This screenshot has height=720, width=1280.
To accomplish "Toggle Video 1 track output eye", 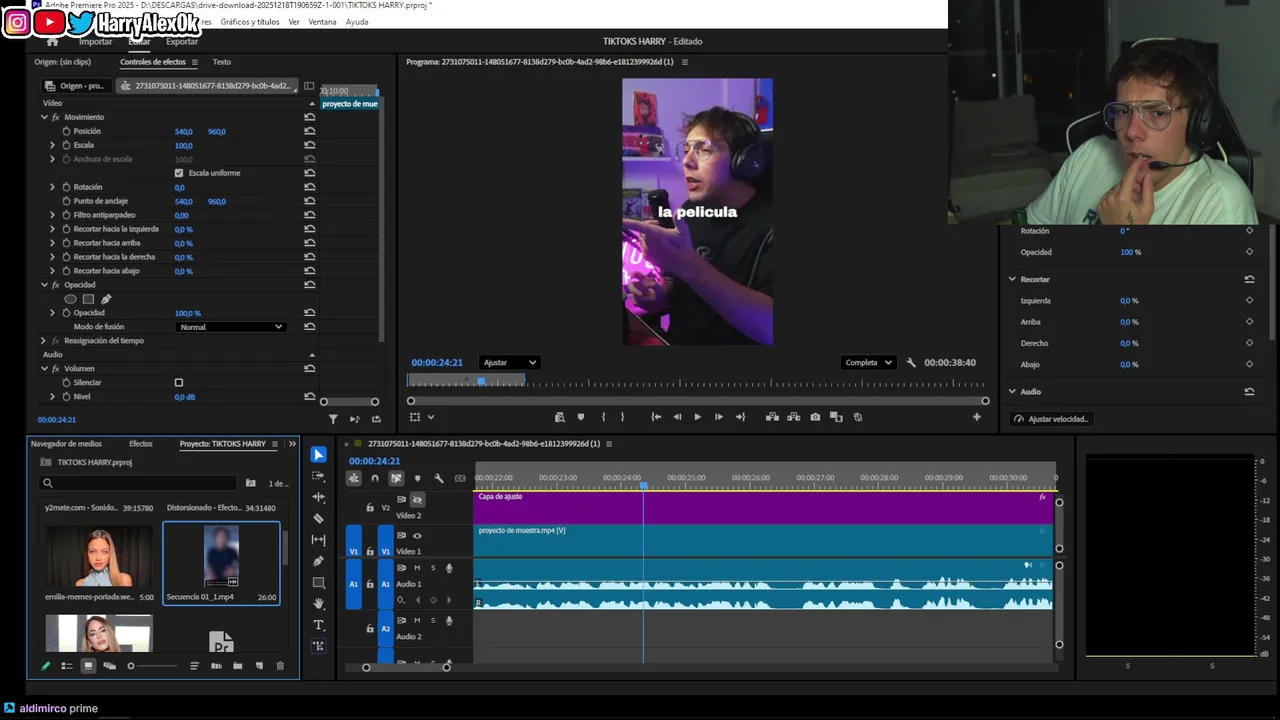I will click(x=417, y=536).
